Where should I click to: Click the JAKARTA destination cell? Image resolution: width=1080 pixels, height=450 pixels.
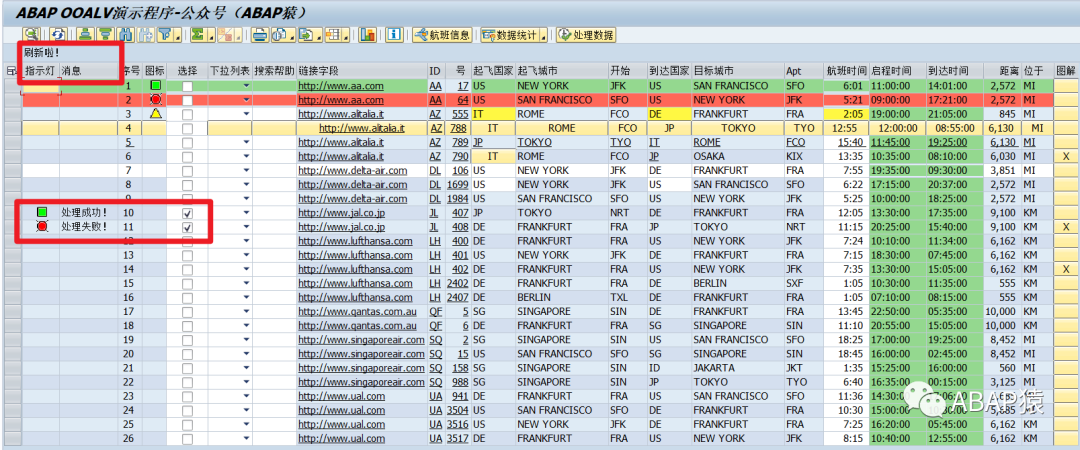click(738, 368)
